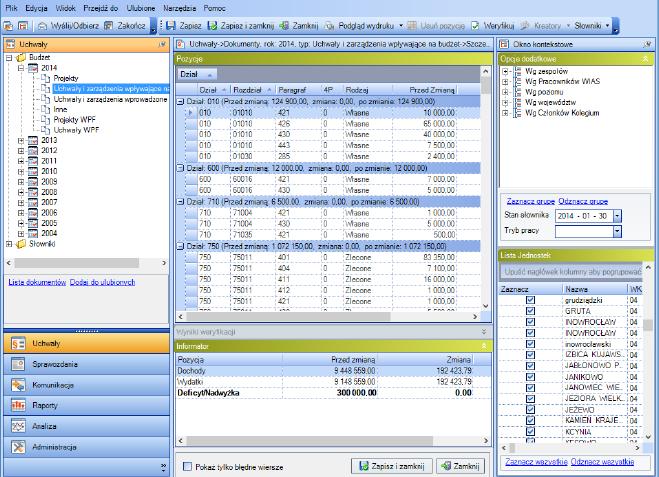Click the bottom Zamknij button
This screenshot has height=477, width=659.
tap(461, 466)
